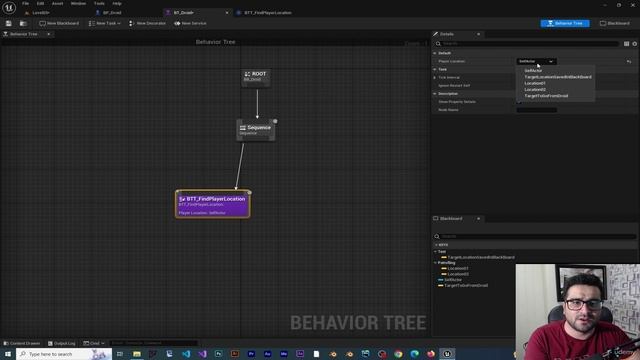Choose TargetLocationSavedInBlackBoard from dropdown list
The image size is (640, 360).
(558, 77)
